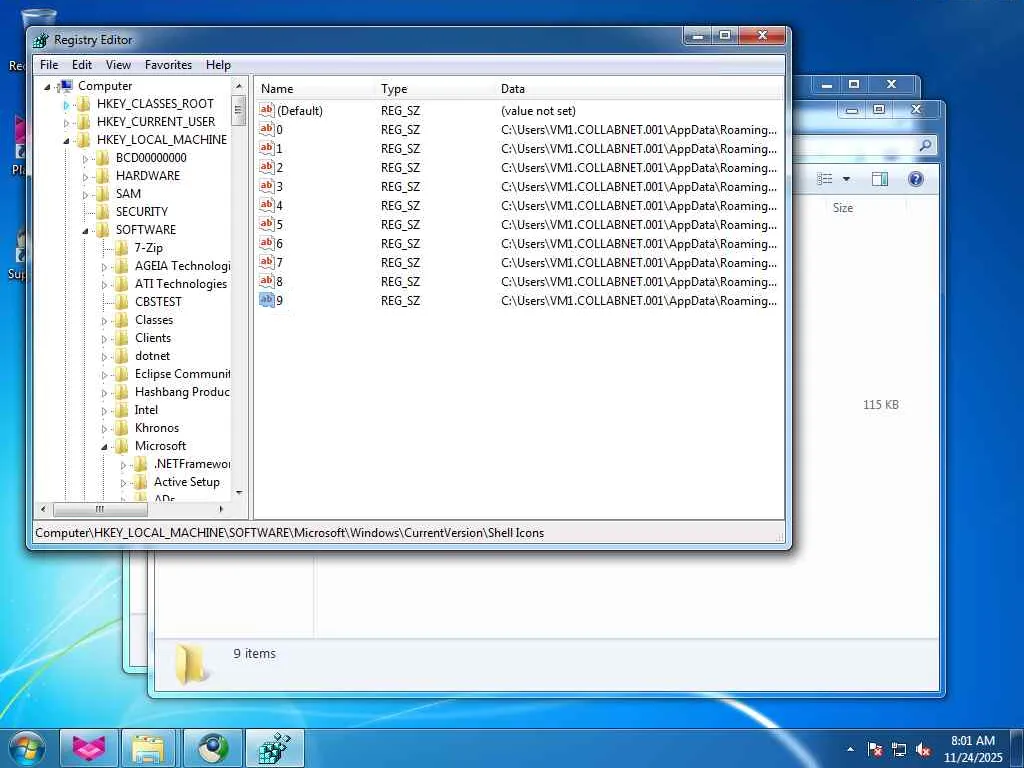Select the AGEIA Technologies key

pyautogui.click(x=182, y=266)
